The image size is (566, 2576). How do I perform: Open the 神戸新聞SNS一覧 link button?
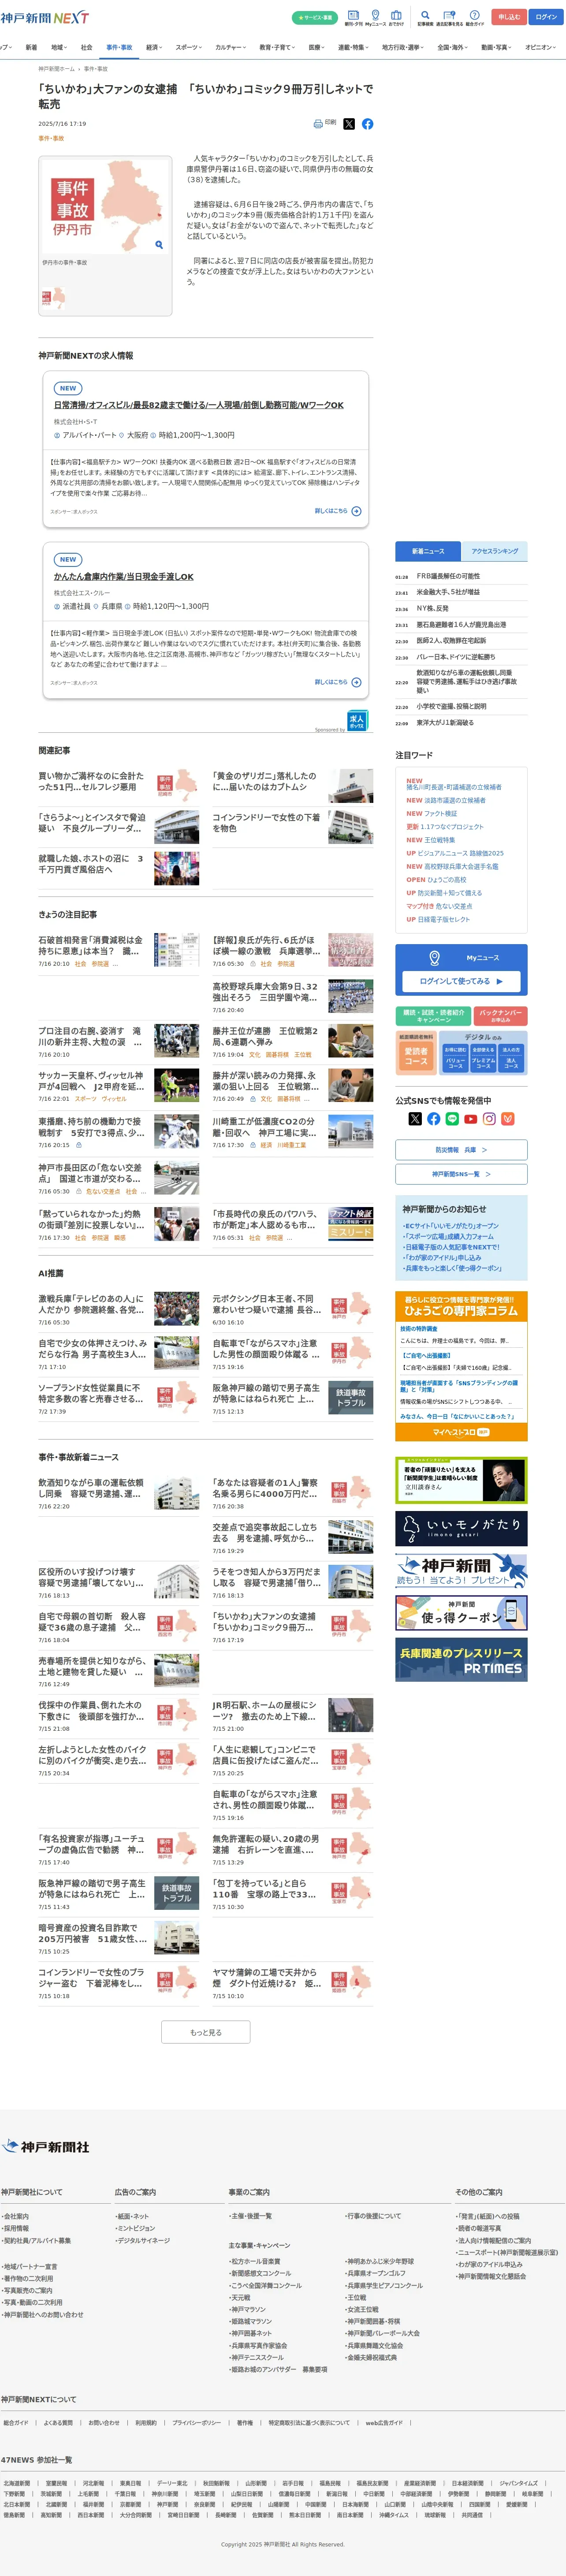tap(461, 1174)
